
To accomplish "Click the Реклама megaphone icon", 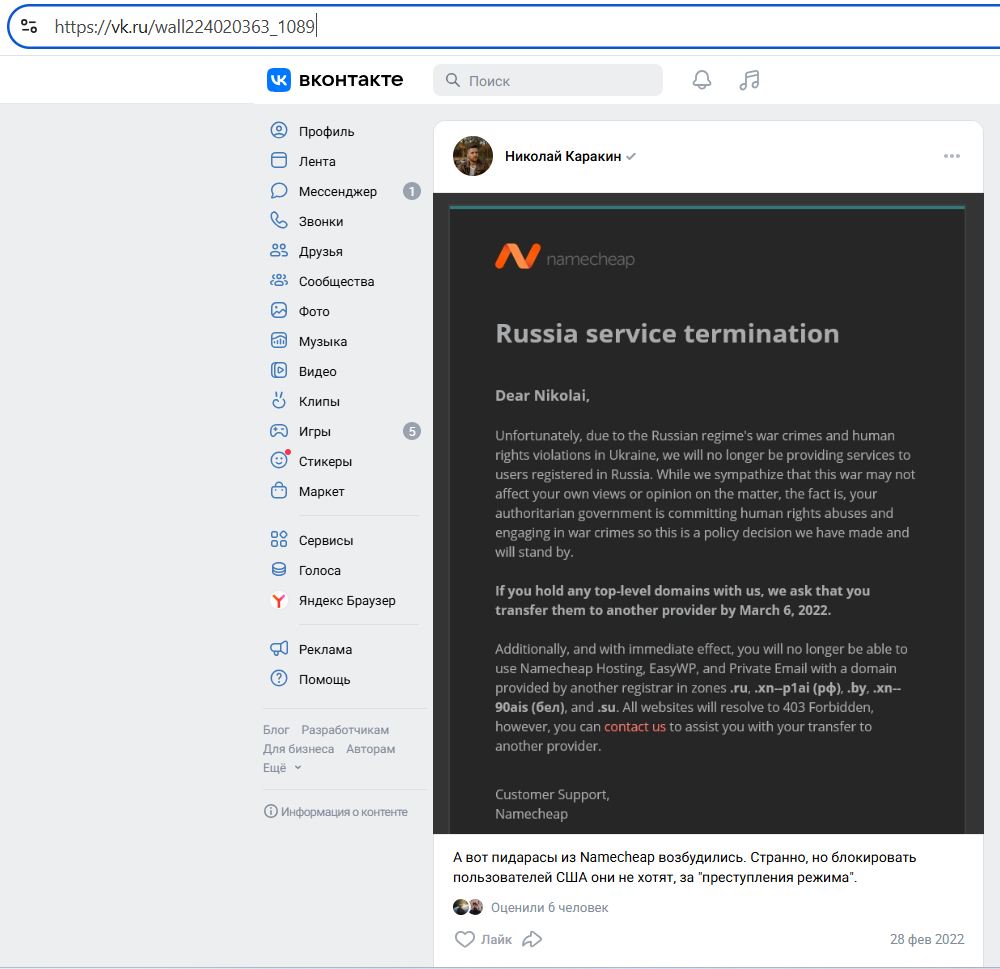I will coord(279,649).
